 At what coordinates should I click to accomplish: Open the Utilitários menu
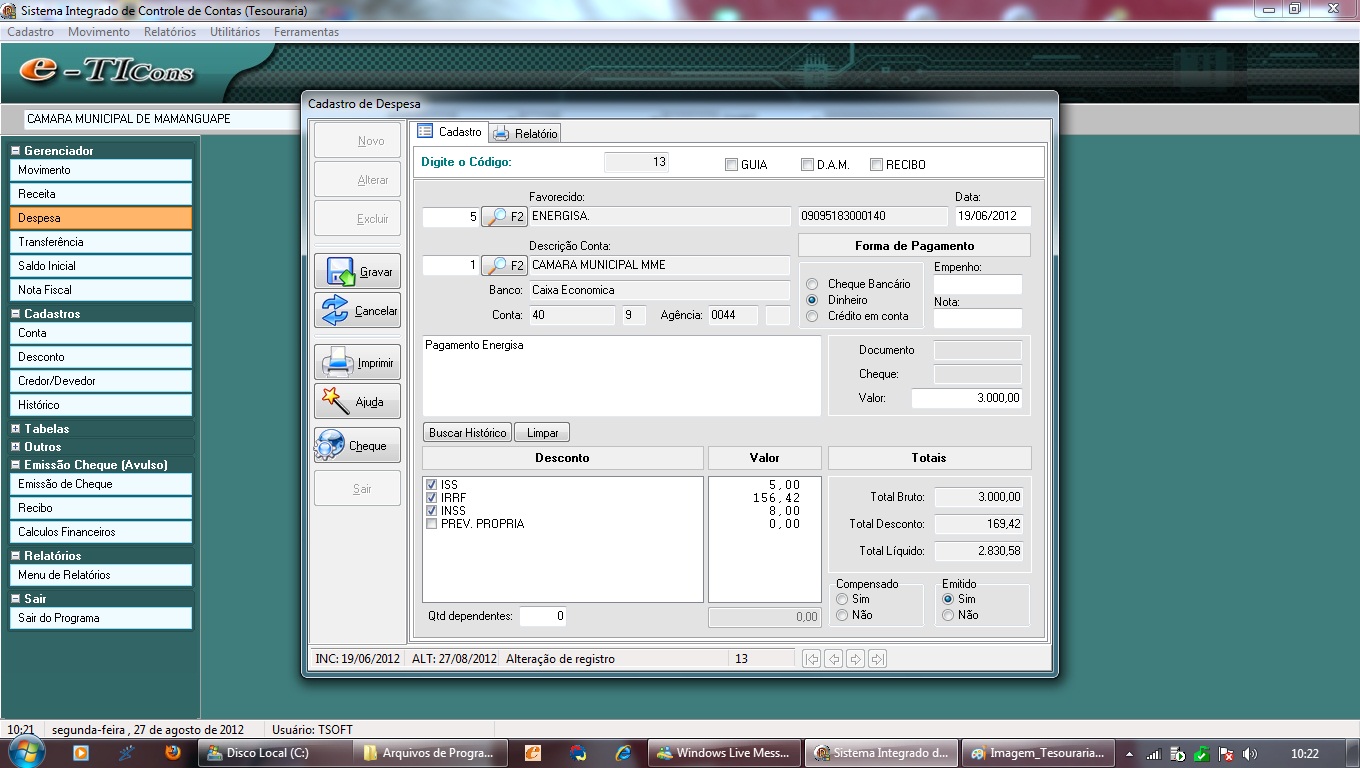click(x=235, y=32)
